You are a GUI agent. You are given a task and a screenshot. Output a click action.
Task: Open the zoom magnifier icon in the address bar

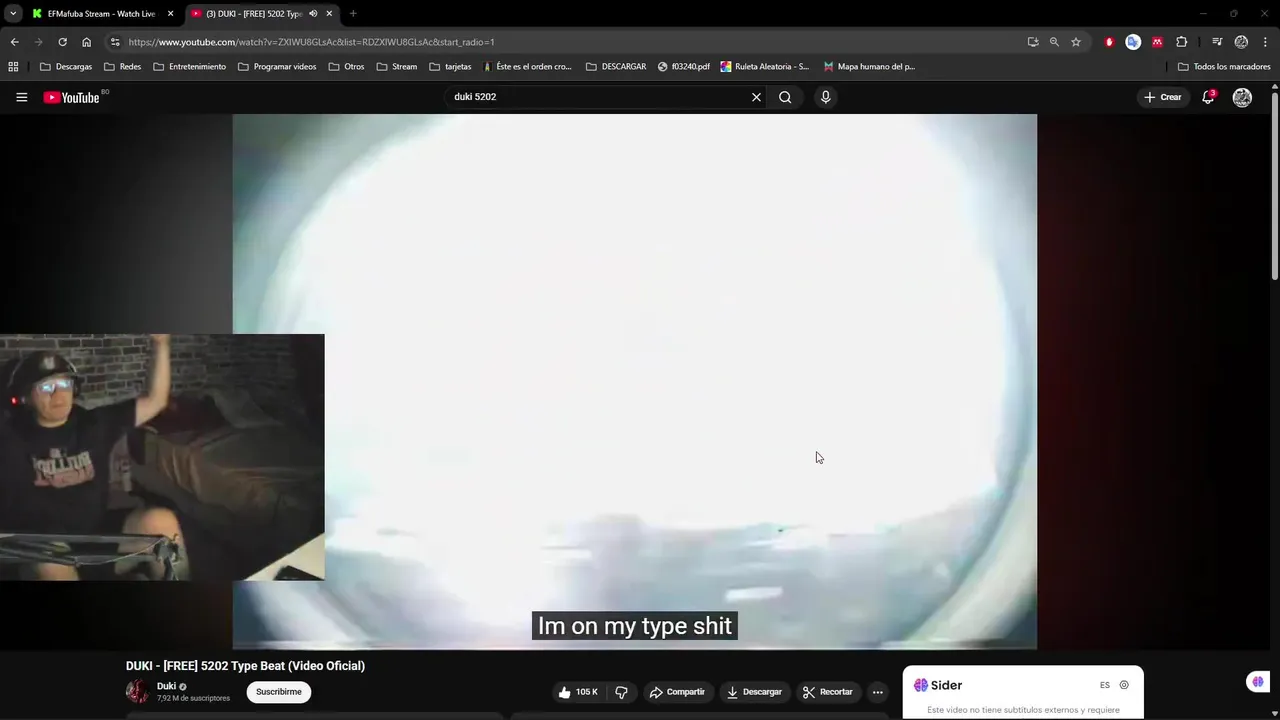pos(1054,42)
